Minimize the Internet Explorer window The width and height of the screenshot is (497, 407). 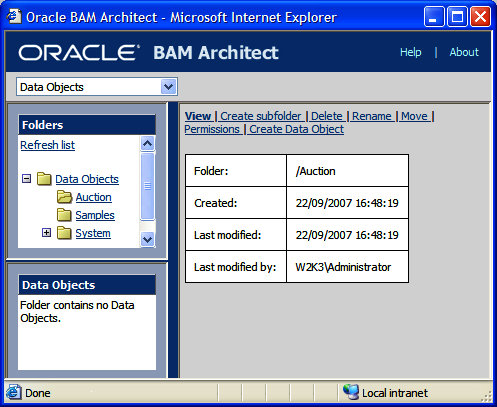[x=434, y=16]
